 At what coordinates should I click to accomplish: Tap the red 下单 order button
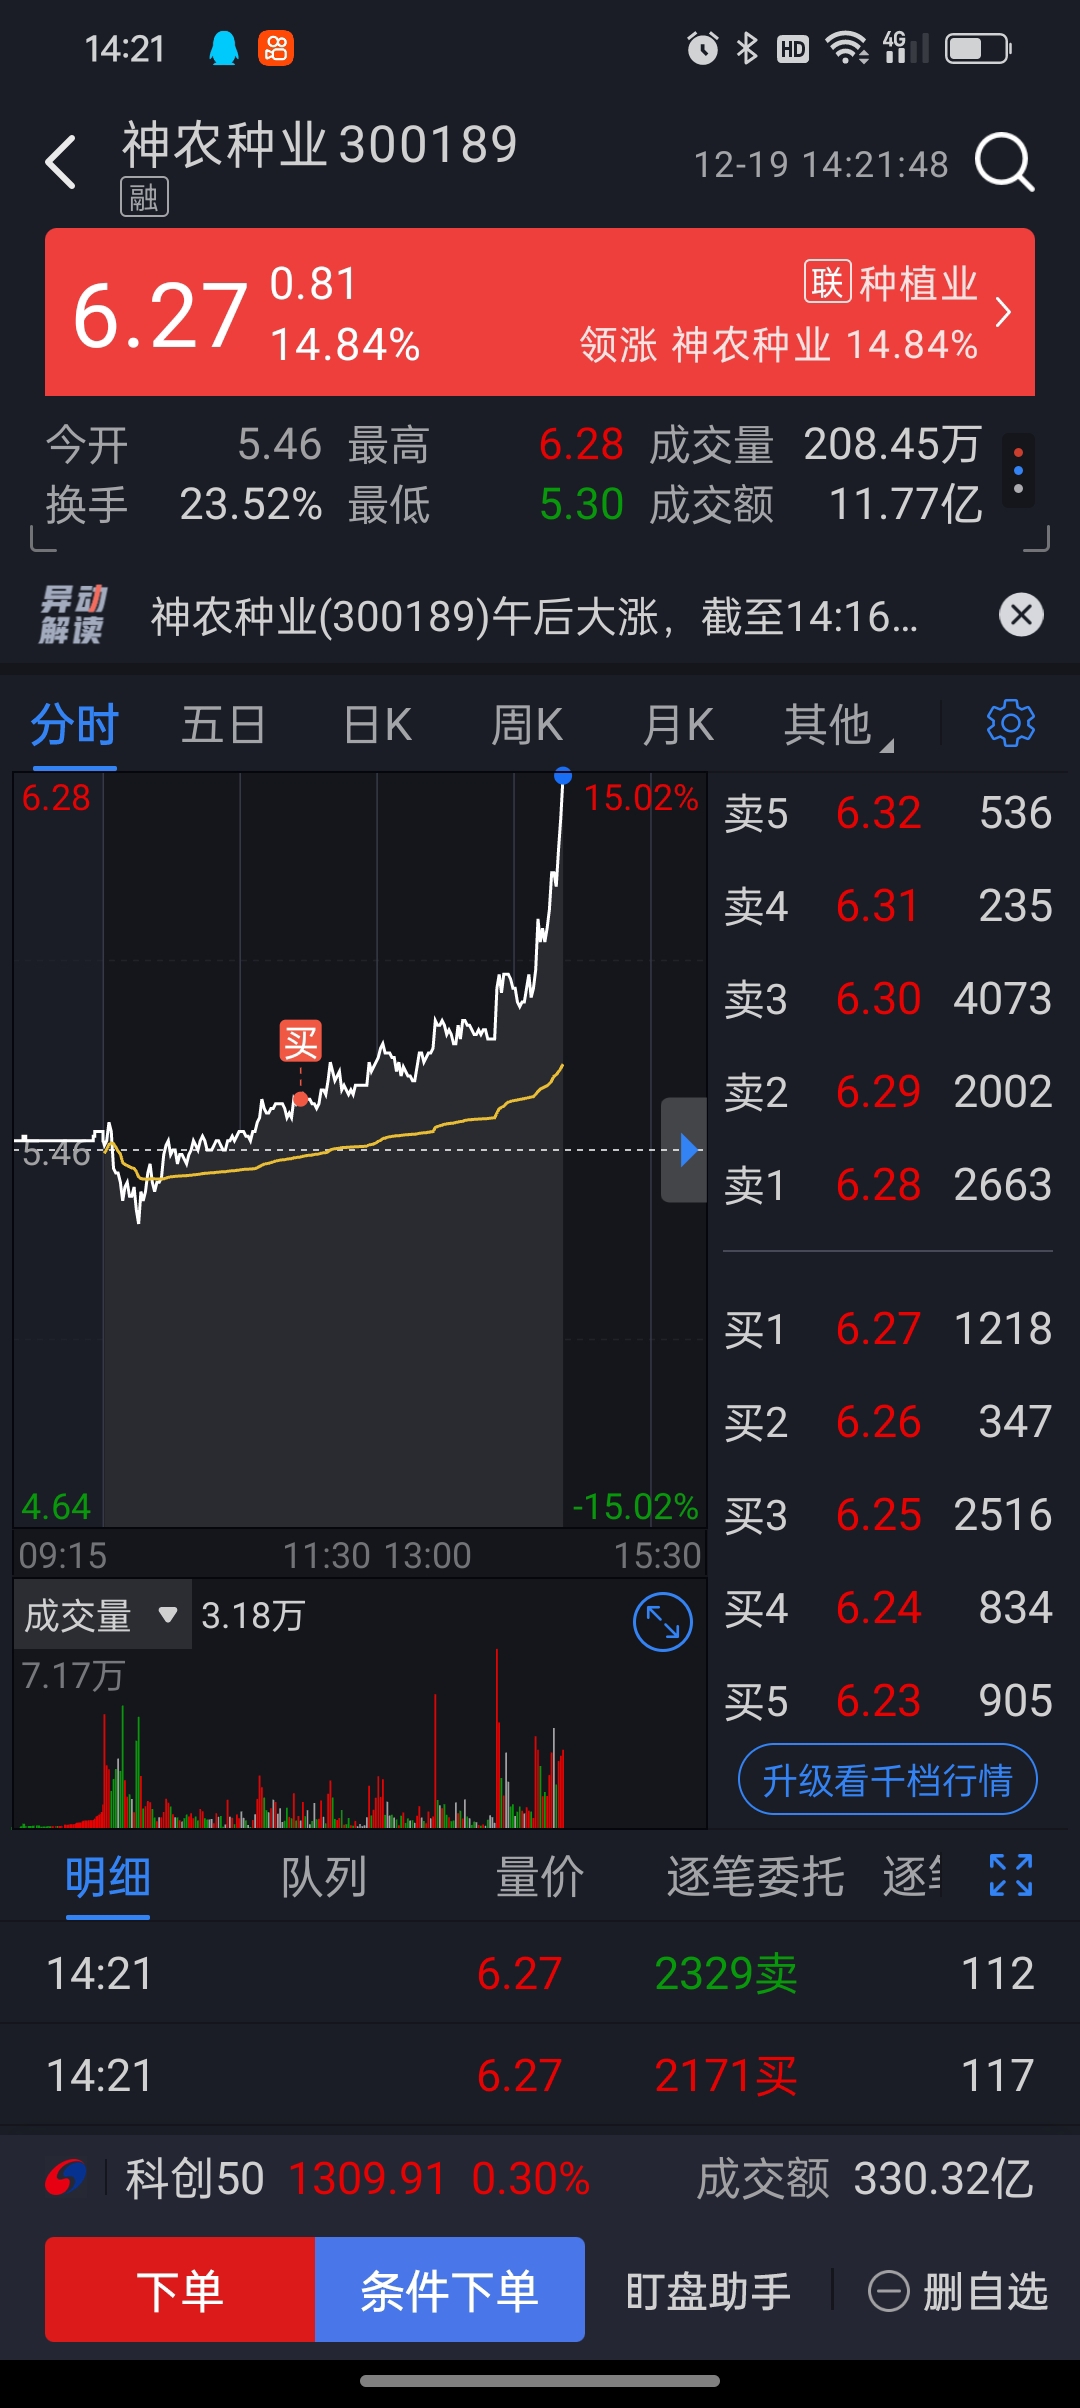click(x=180, y=2290)
